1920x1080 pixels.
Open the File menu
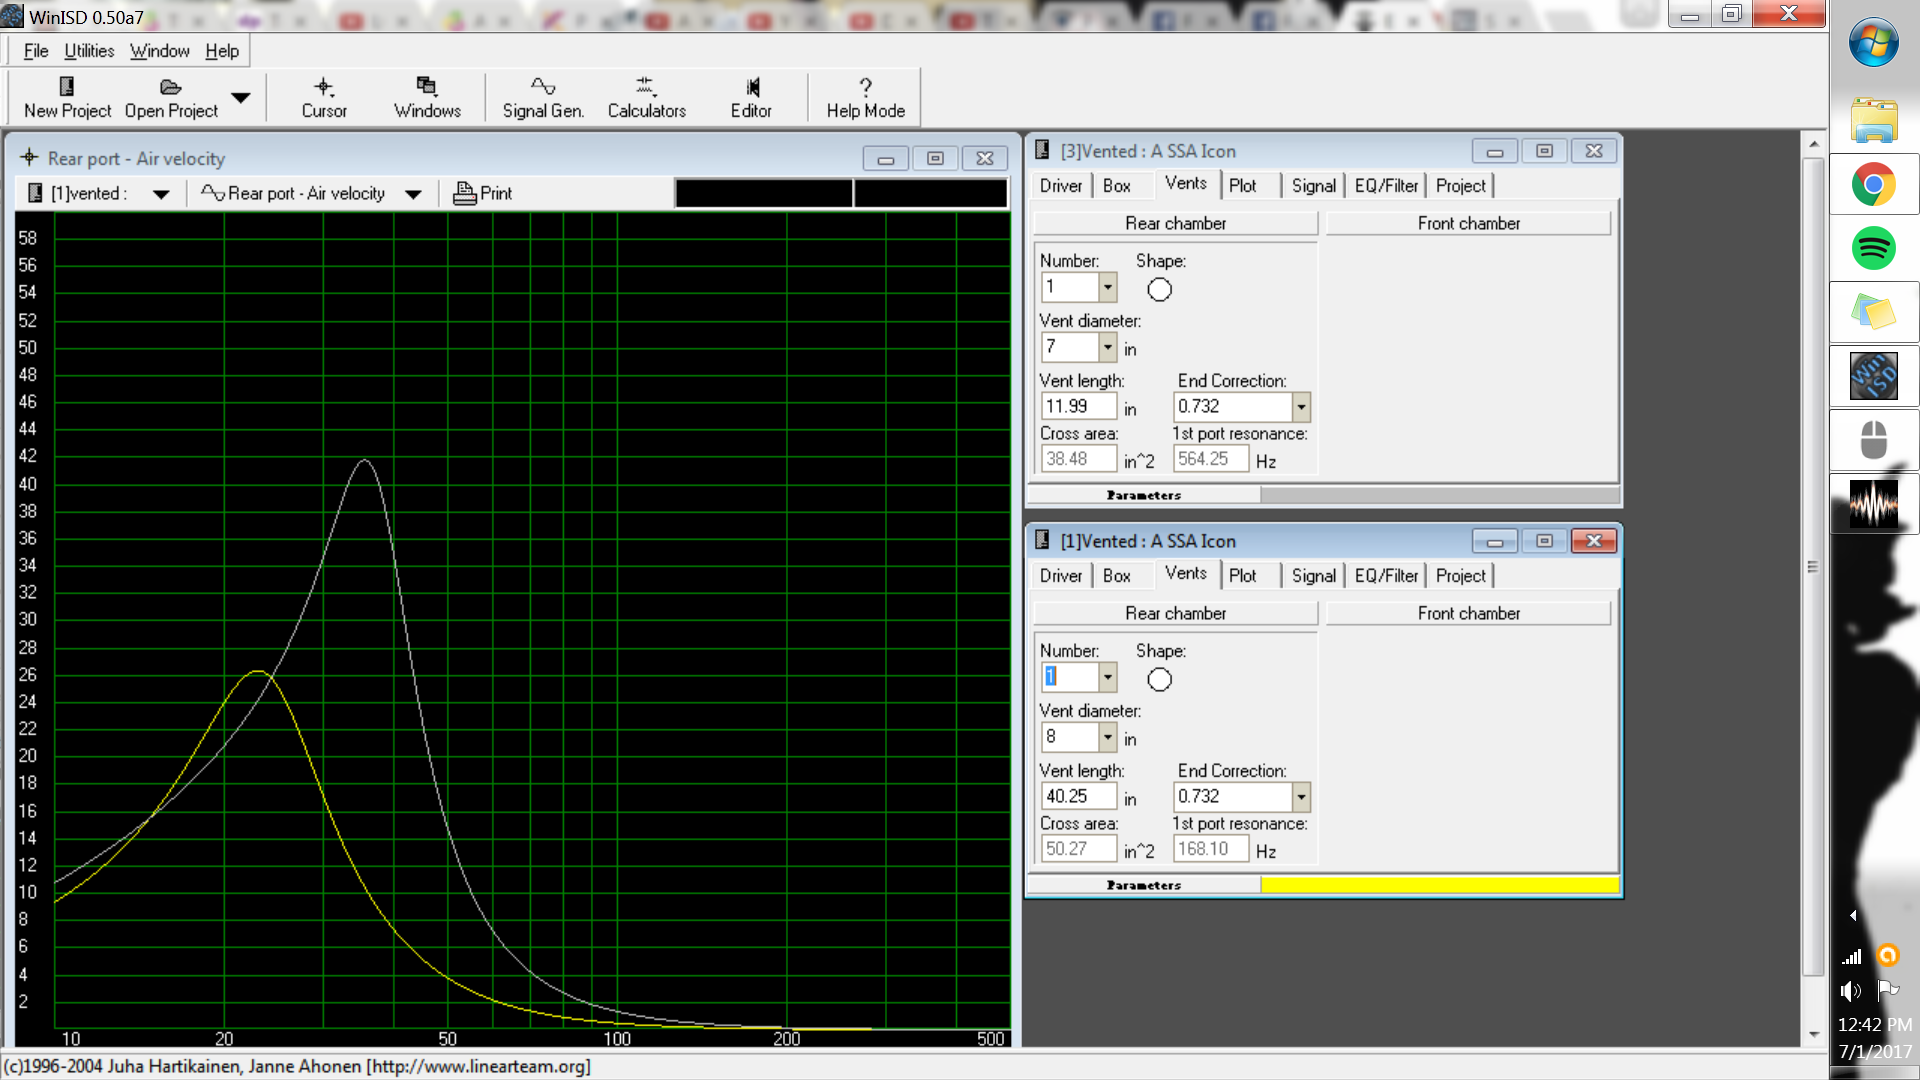[x=36, y=51]
